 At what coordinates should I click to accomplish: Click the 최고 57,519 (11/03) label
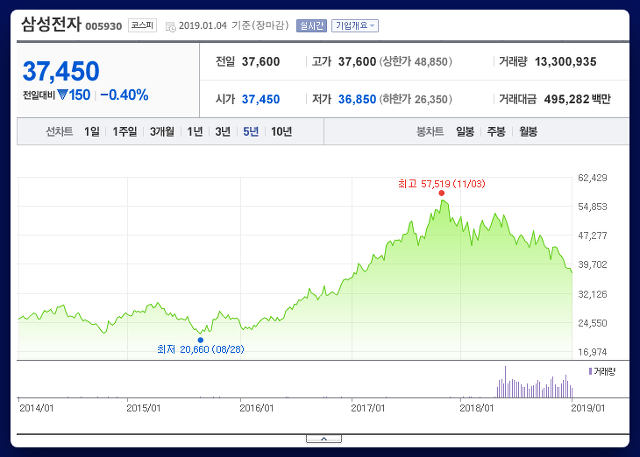(442, 184)
